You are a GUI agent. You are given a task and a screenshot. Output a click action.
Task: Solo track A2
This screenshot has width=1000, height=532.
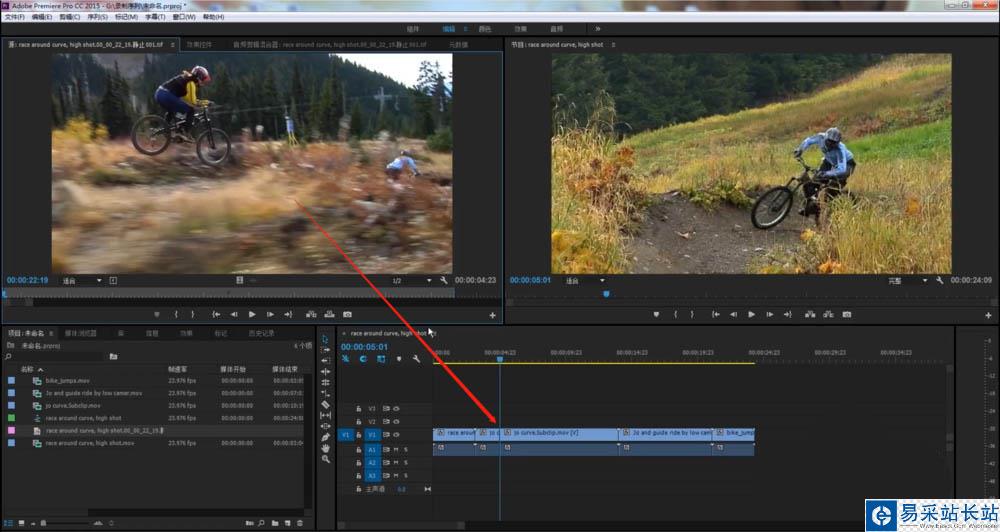(406, 462)
